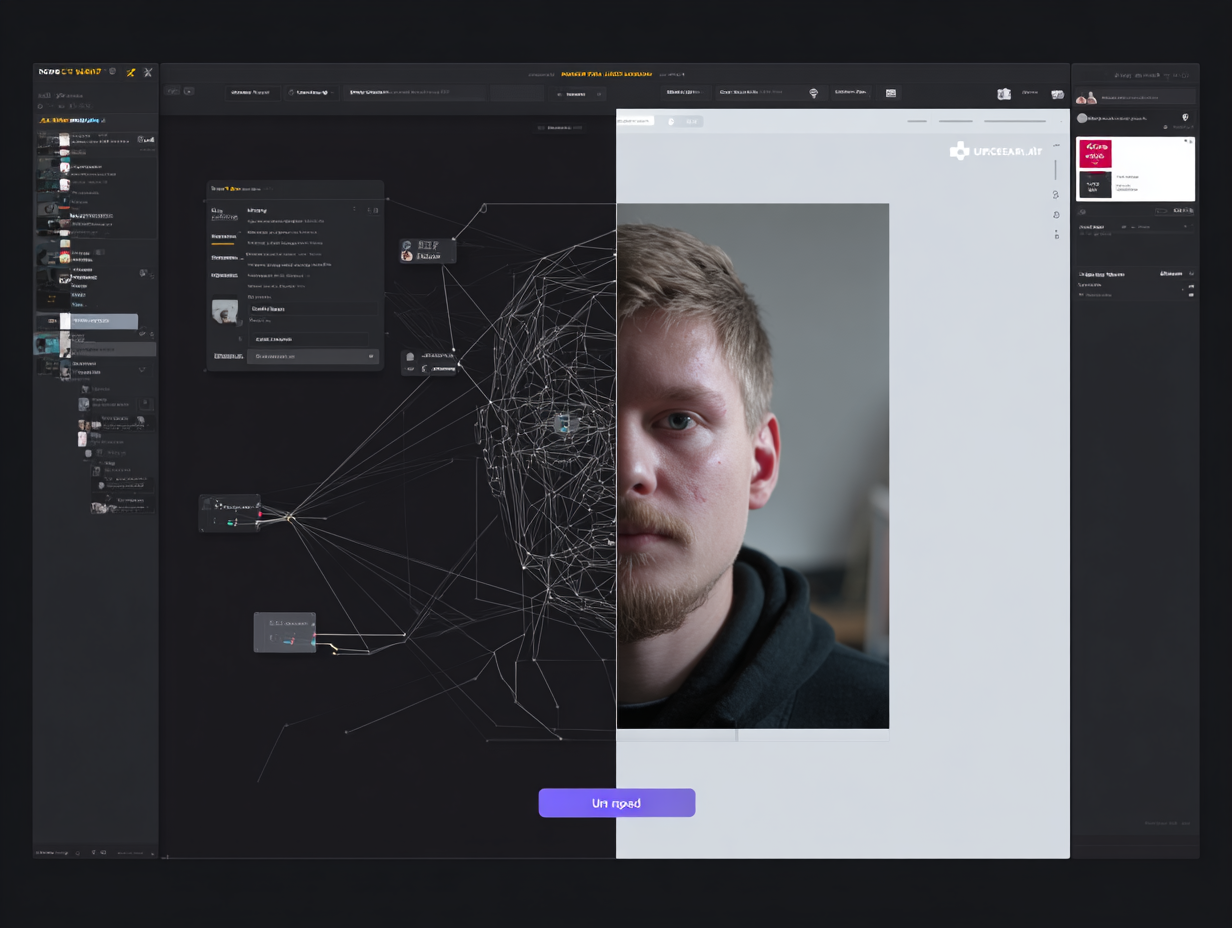This screenshot has width=1232, height=928.
Task: Select the underlined yellow tab in floating dialog
Action: click(223, 237)
